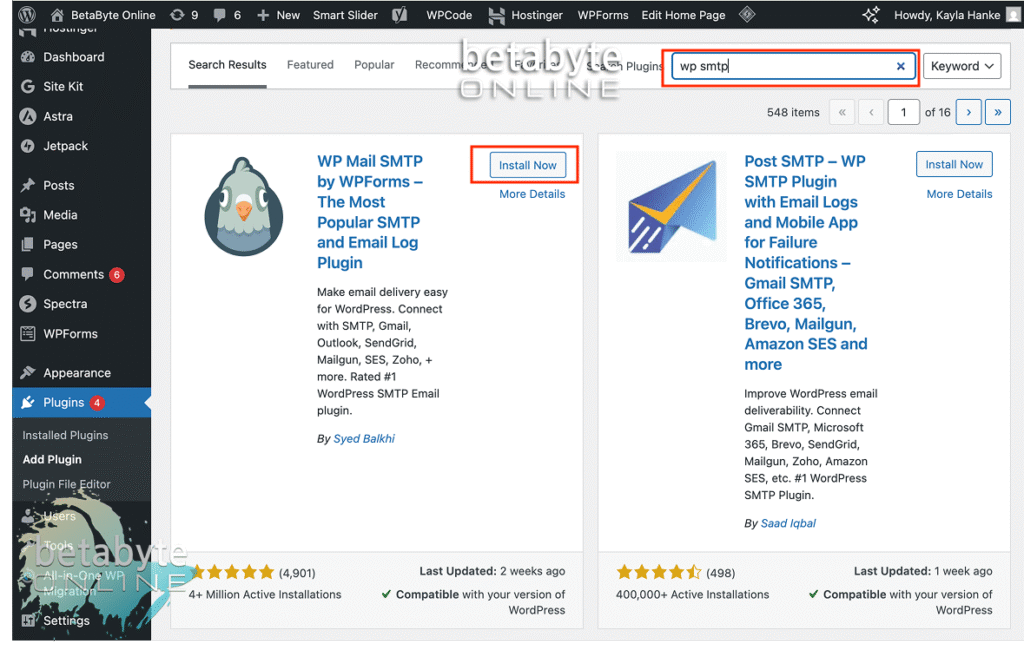The width and height of the screenshot is (1024, 657).
Task: Open the Jetpack sidebar item
Action: pyautogui.click(x=65, y=146)
